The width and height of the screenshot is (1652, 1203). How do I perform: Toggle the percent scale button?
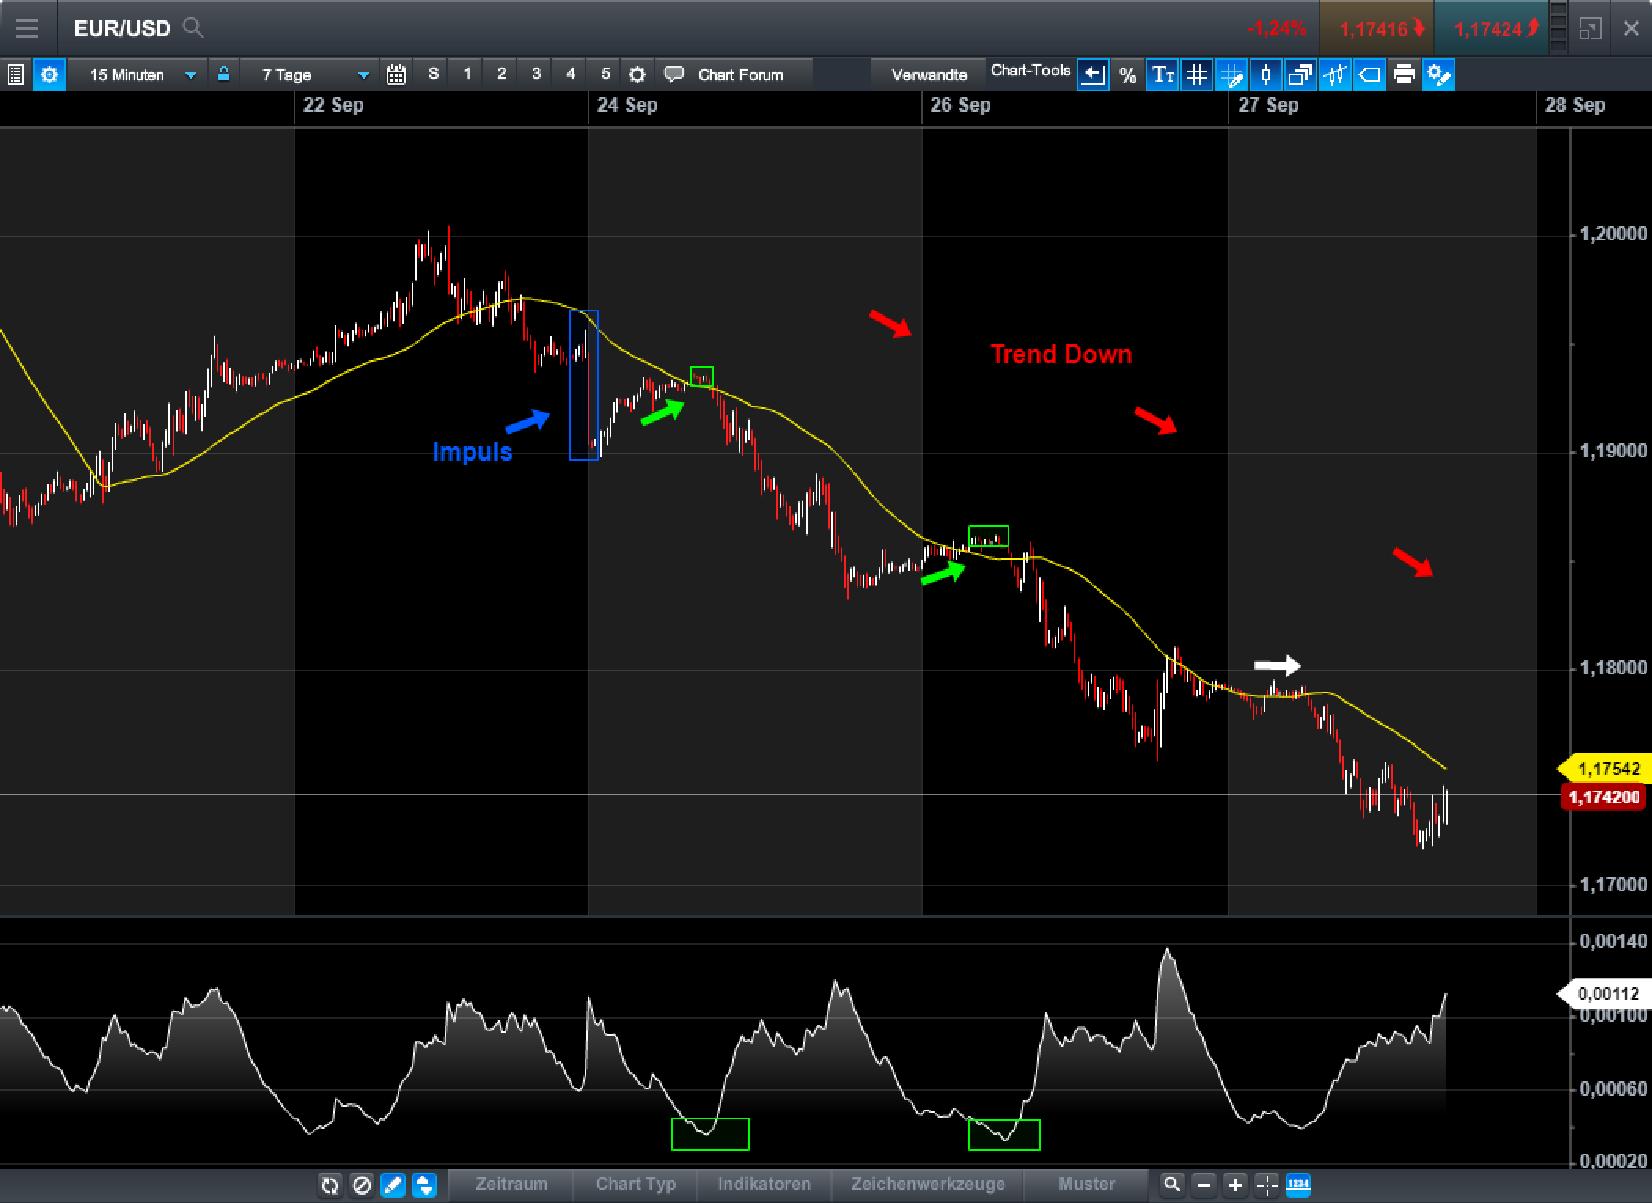coord(1128,74)
